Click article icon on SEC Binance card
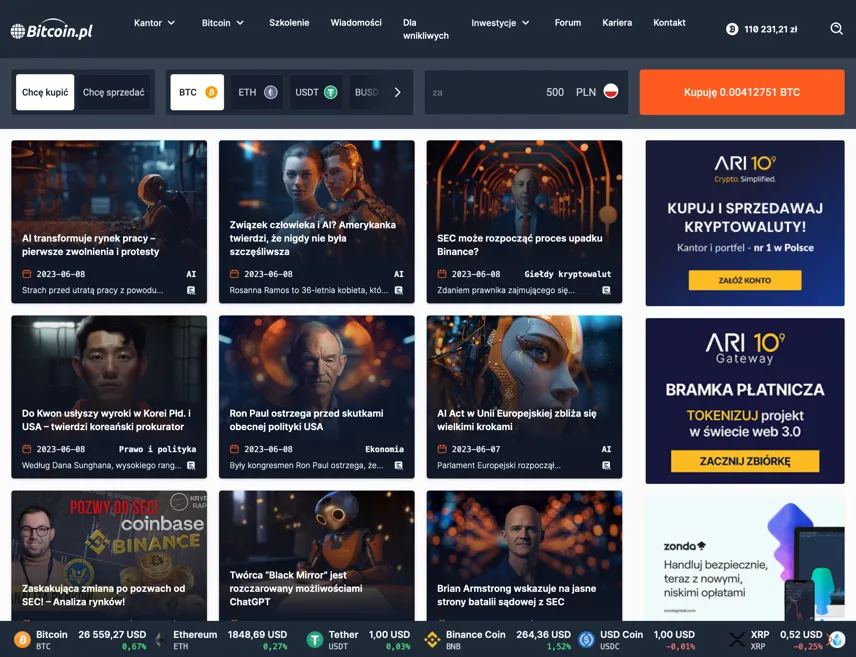856x657 pixels. point(606,290)
